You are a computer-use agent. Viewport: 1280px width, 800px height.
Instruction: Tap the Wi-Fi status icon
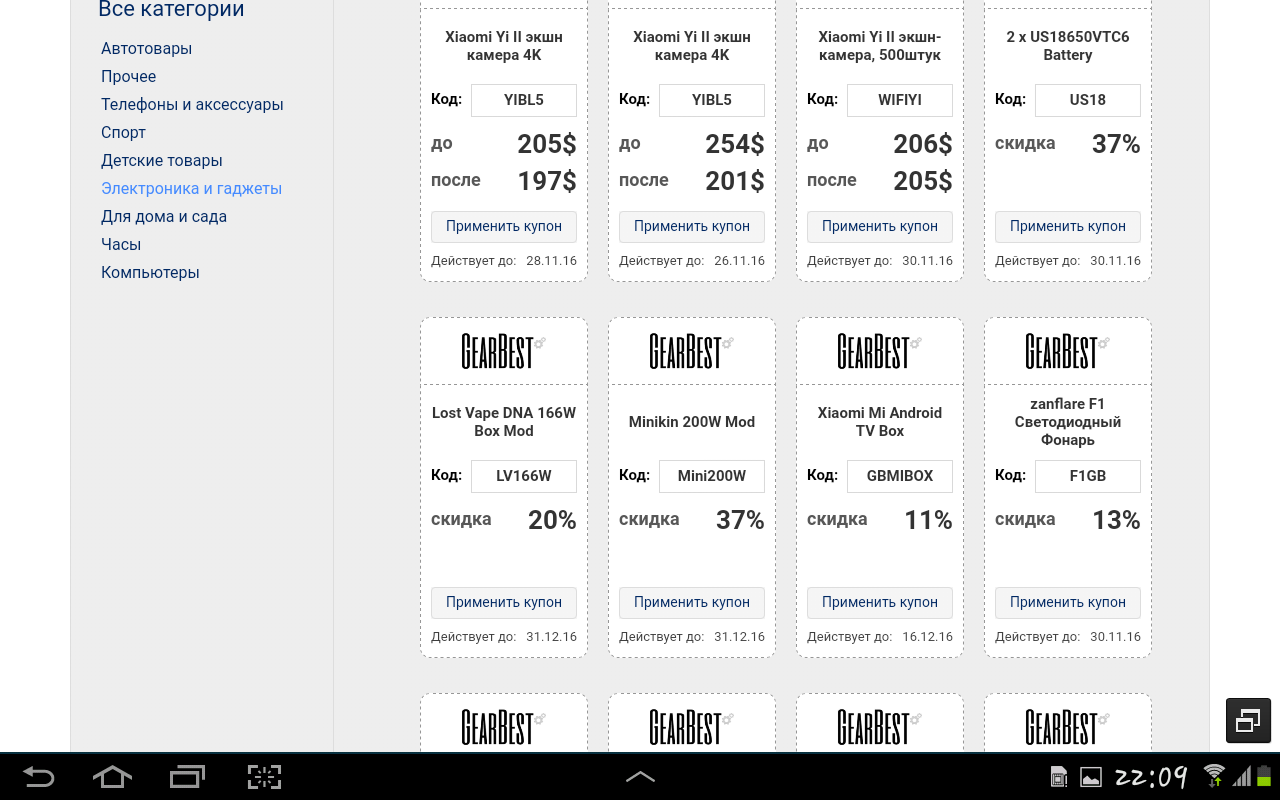1214,776
